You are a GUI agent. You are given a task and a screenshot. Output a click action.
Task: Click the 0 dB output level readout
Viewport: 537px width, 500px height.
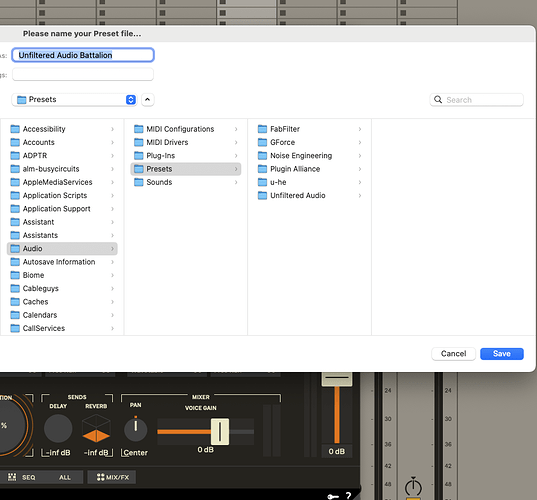point(337,451)
